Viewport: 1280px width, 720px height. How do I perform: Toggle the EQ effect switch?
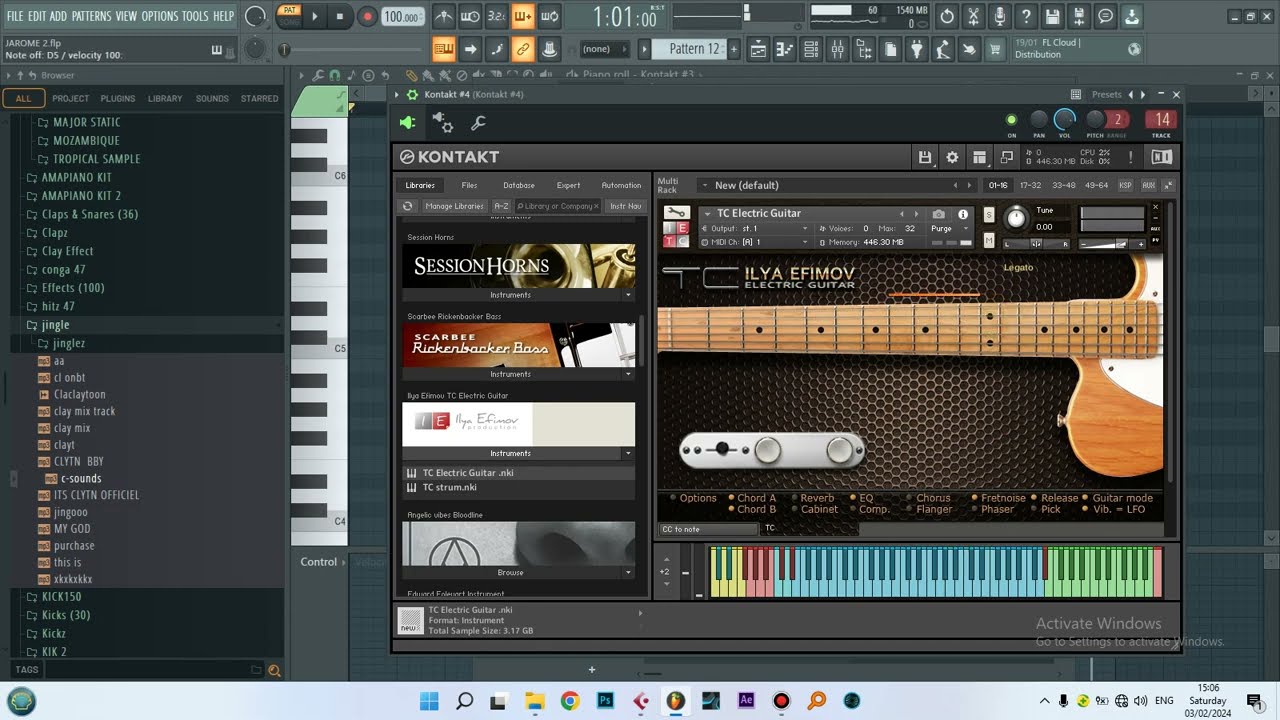coord(854,498)
